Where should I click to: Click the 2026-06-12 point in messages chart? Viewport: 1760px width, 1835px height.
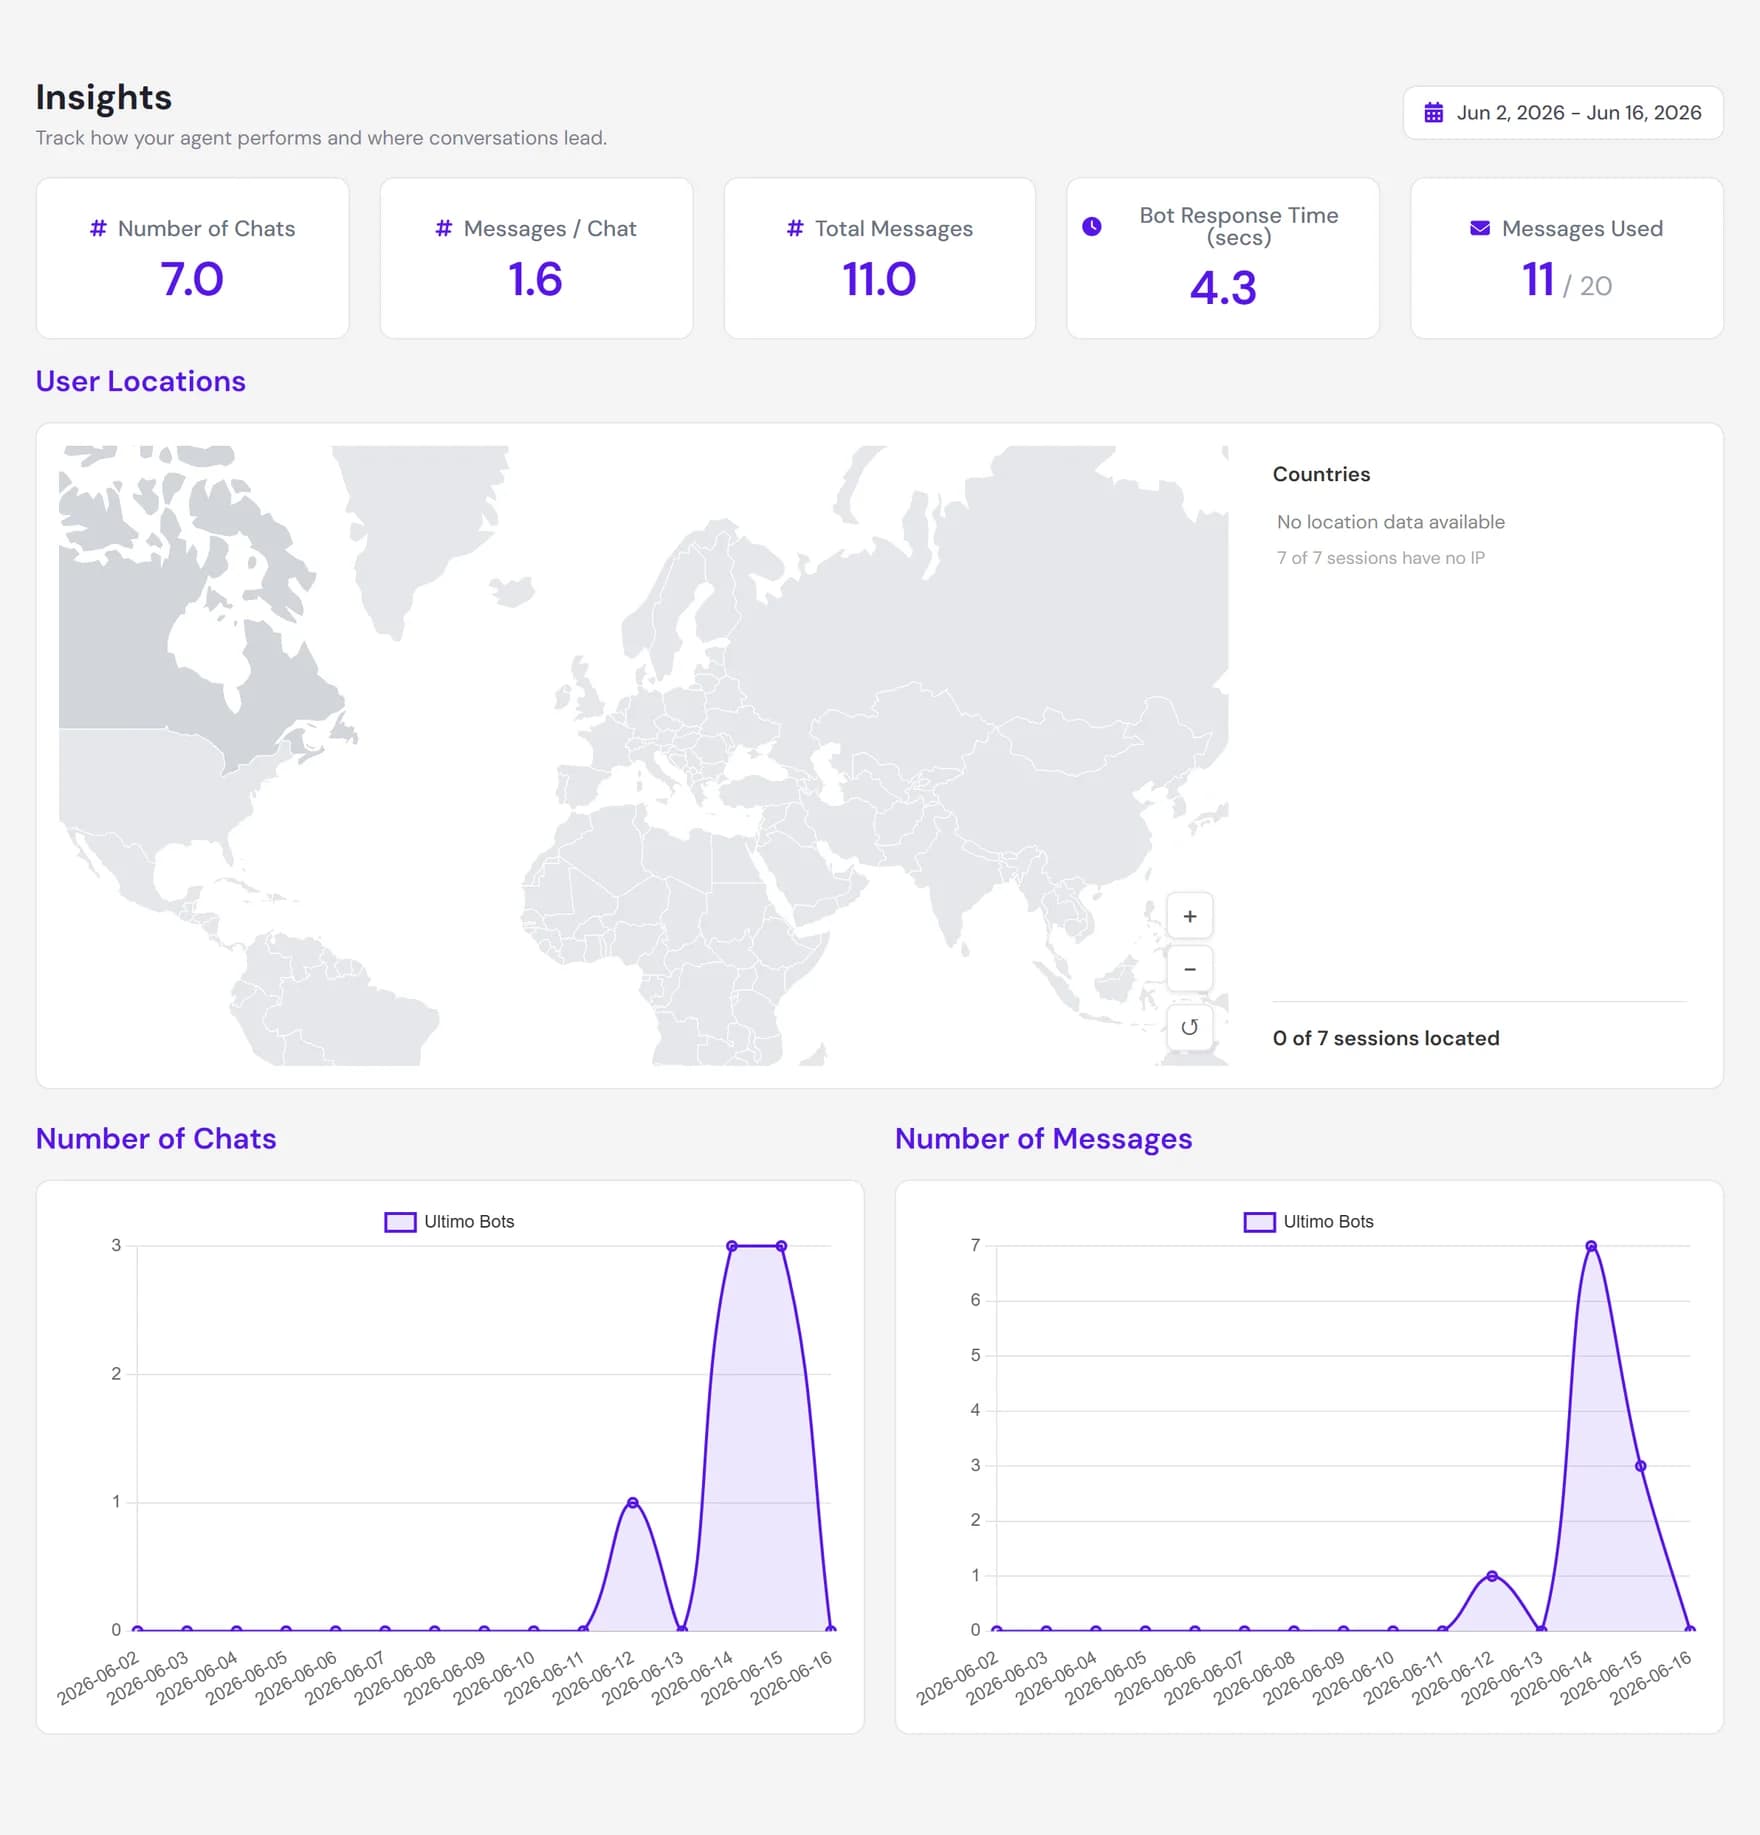(1492, 1576)
